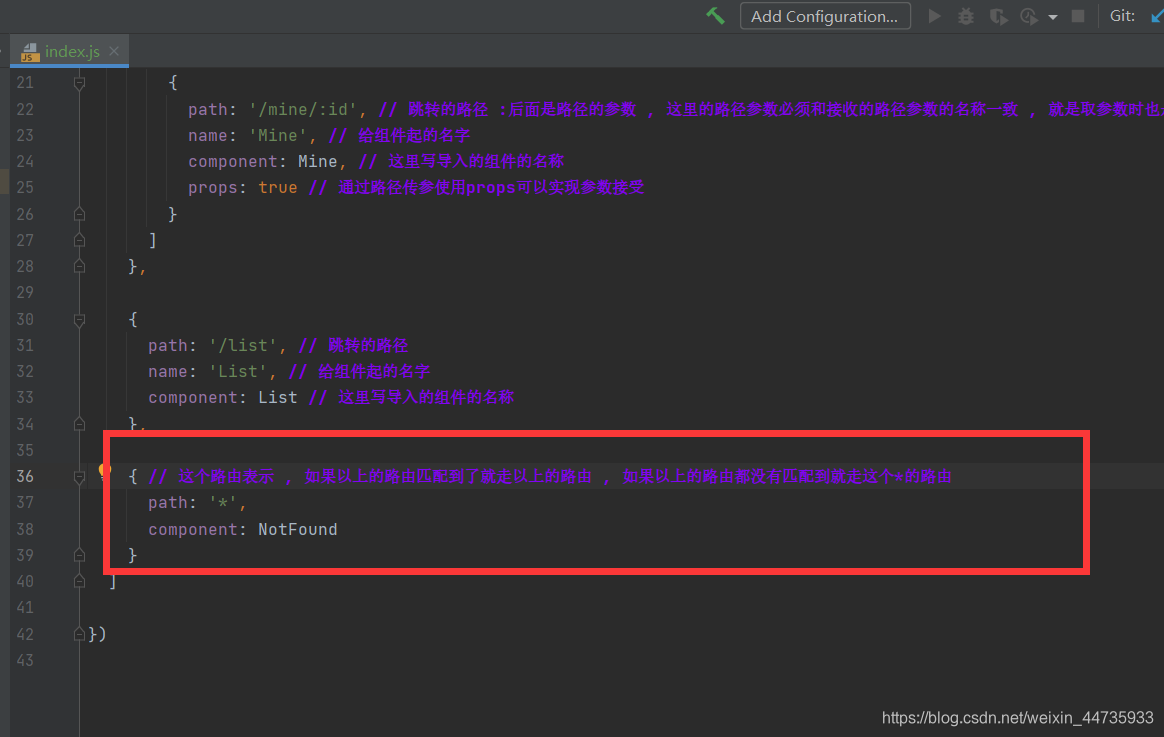The image size is (1164, 737).
Task: Click line number 41 in the gutter
Action: tap(25, 608)
